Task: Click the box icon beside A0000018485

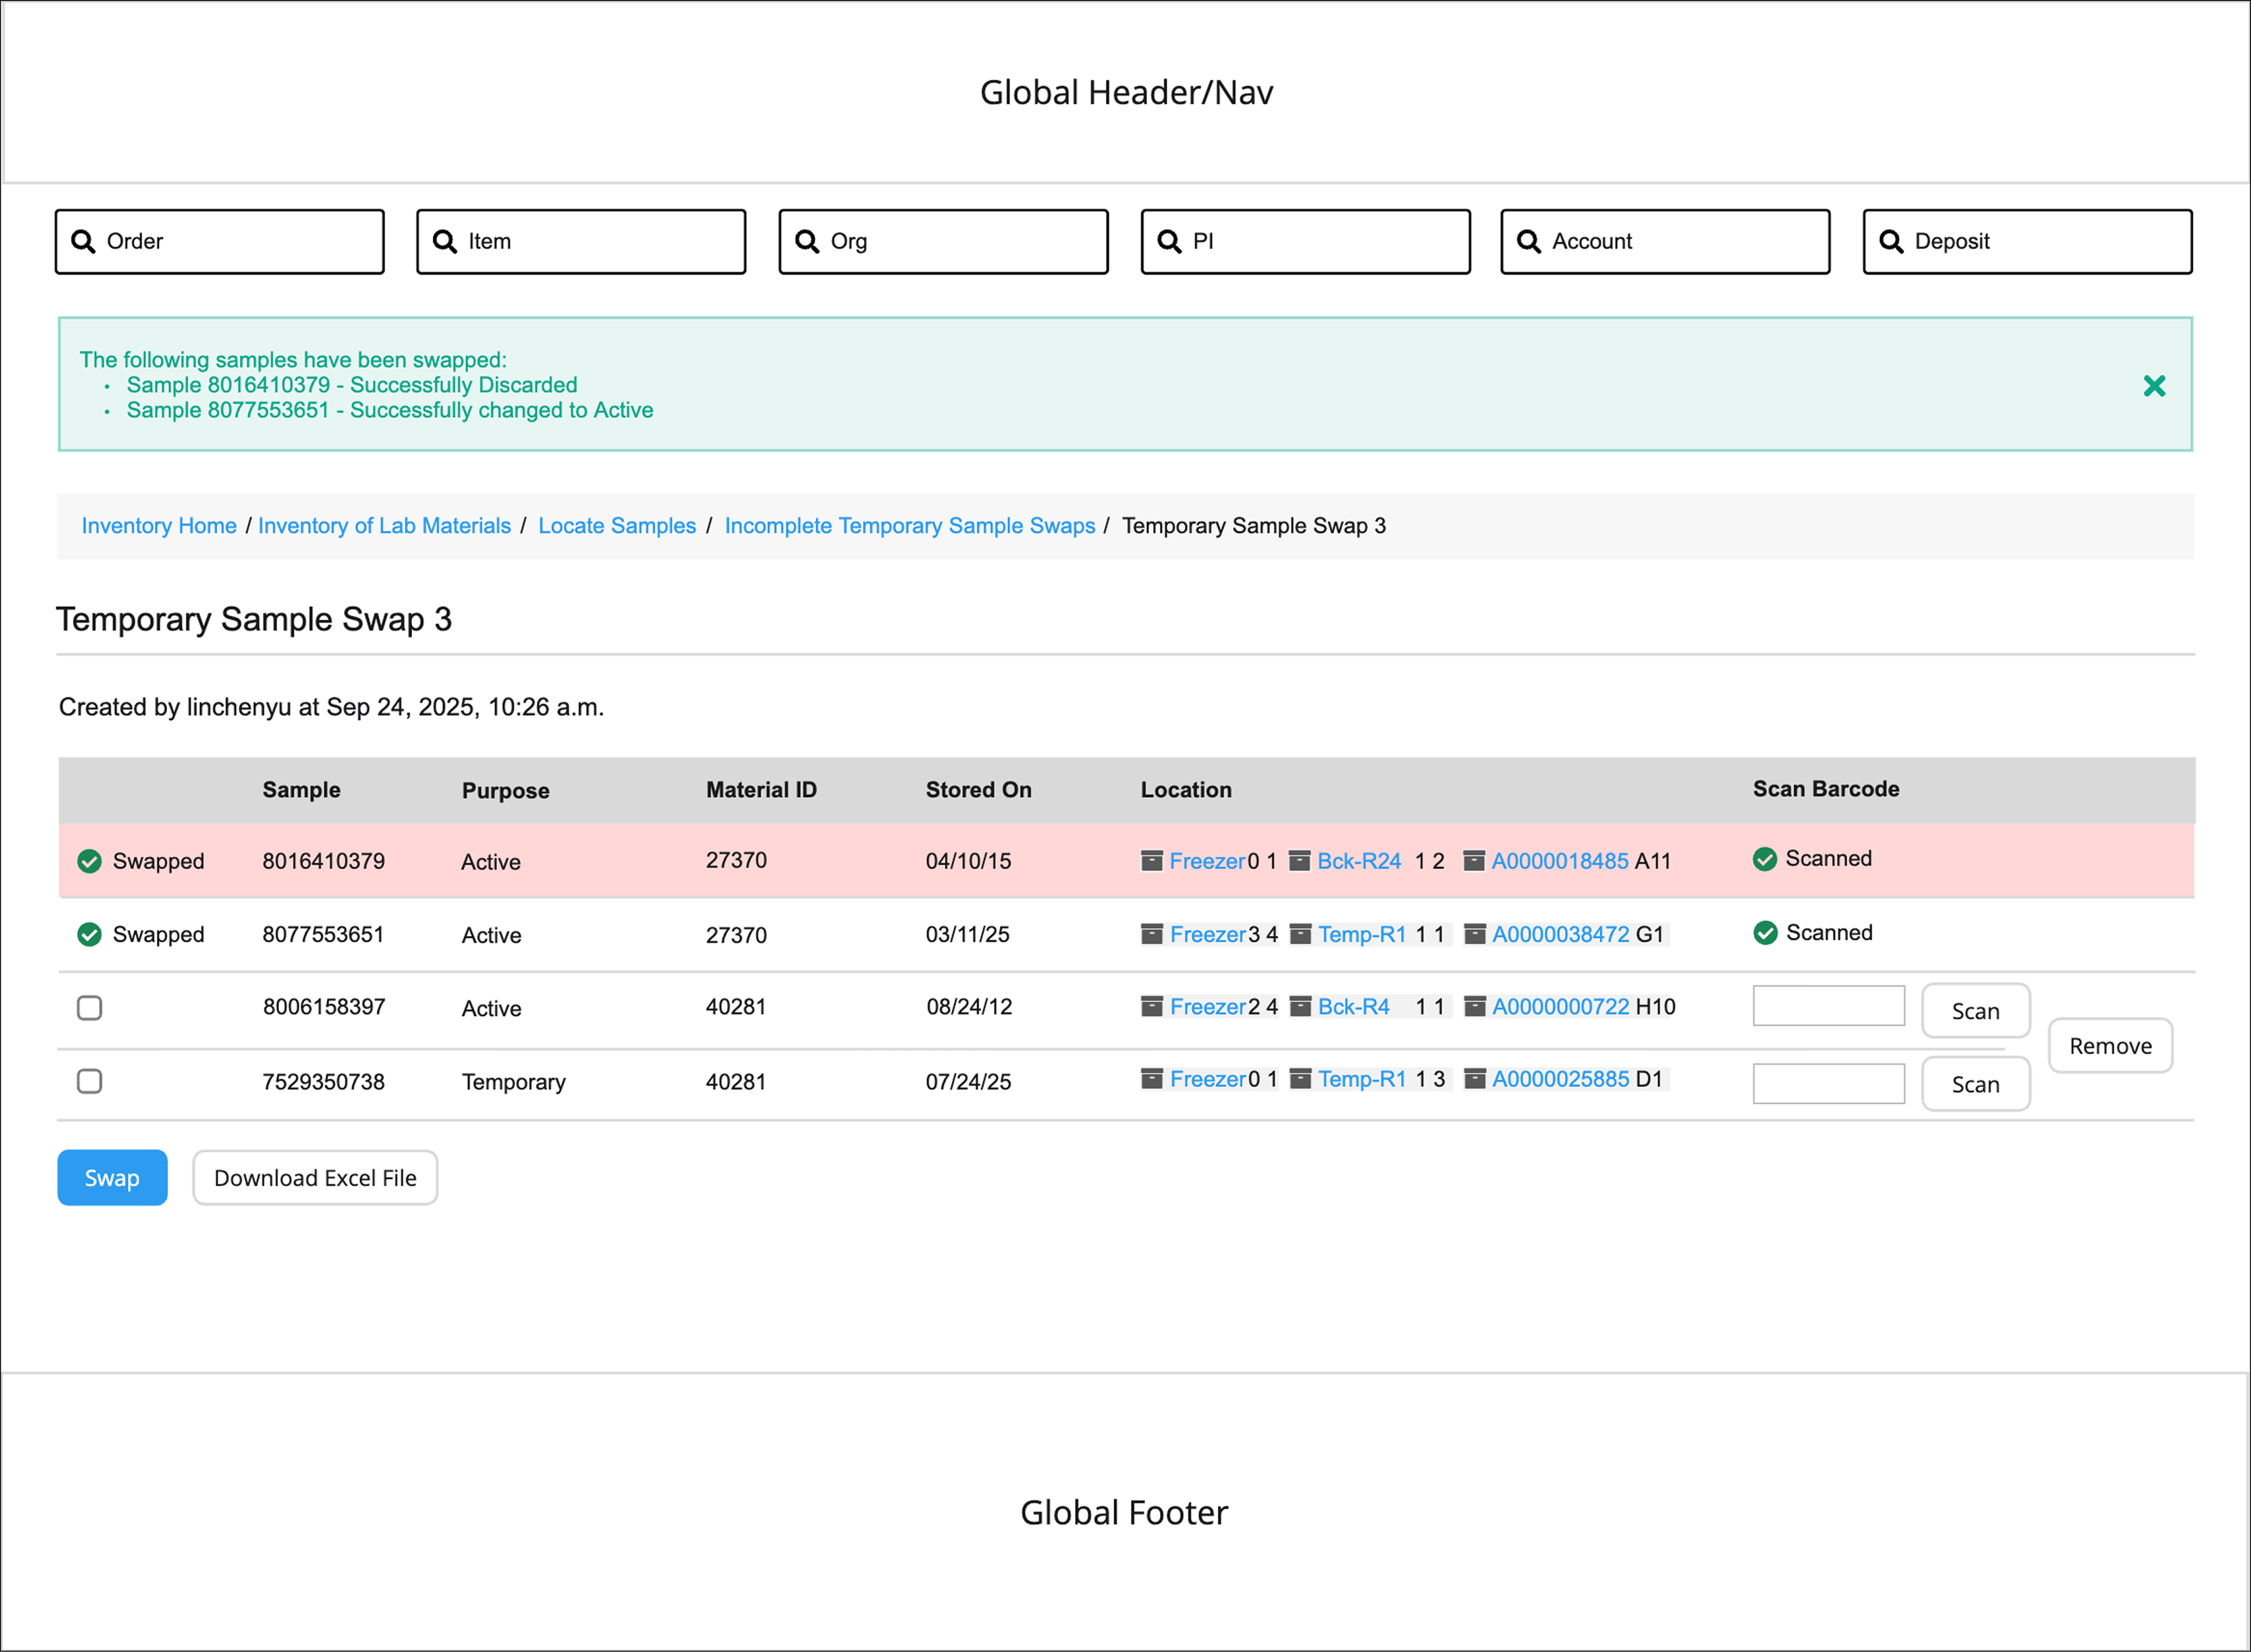Action: click(1473, 861)
